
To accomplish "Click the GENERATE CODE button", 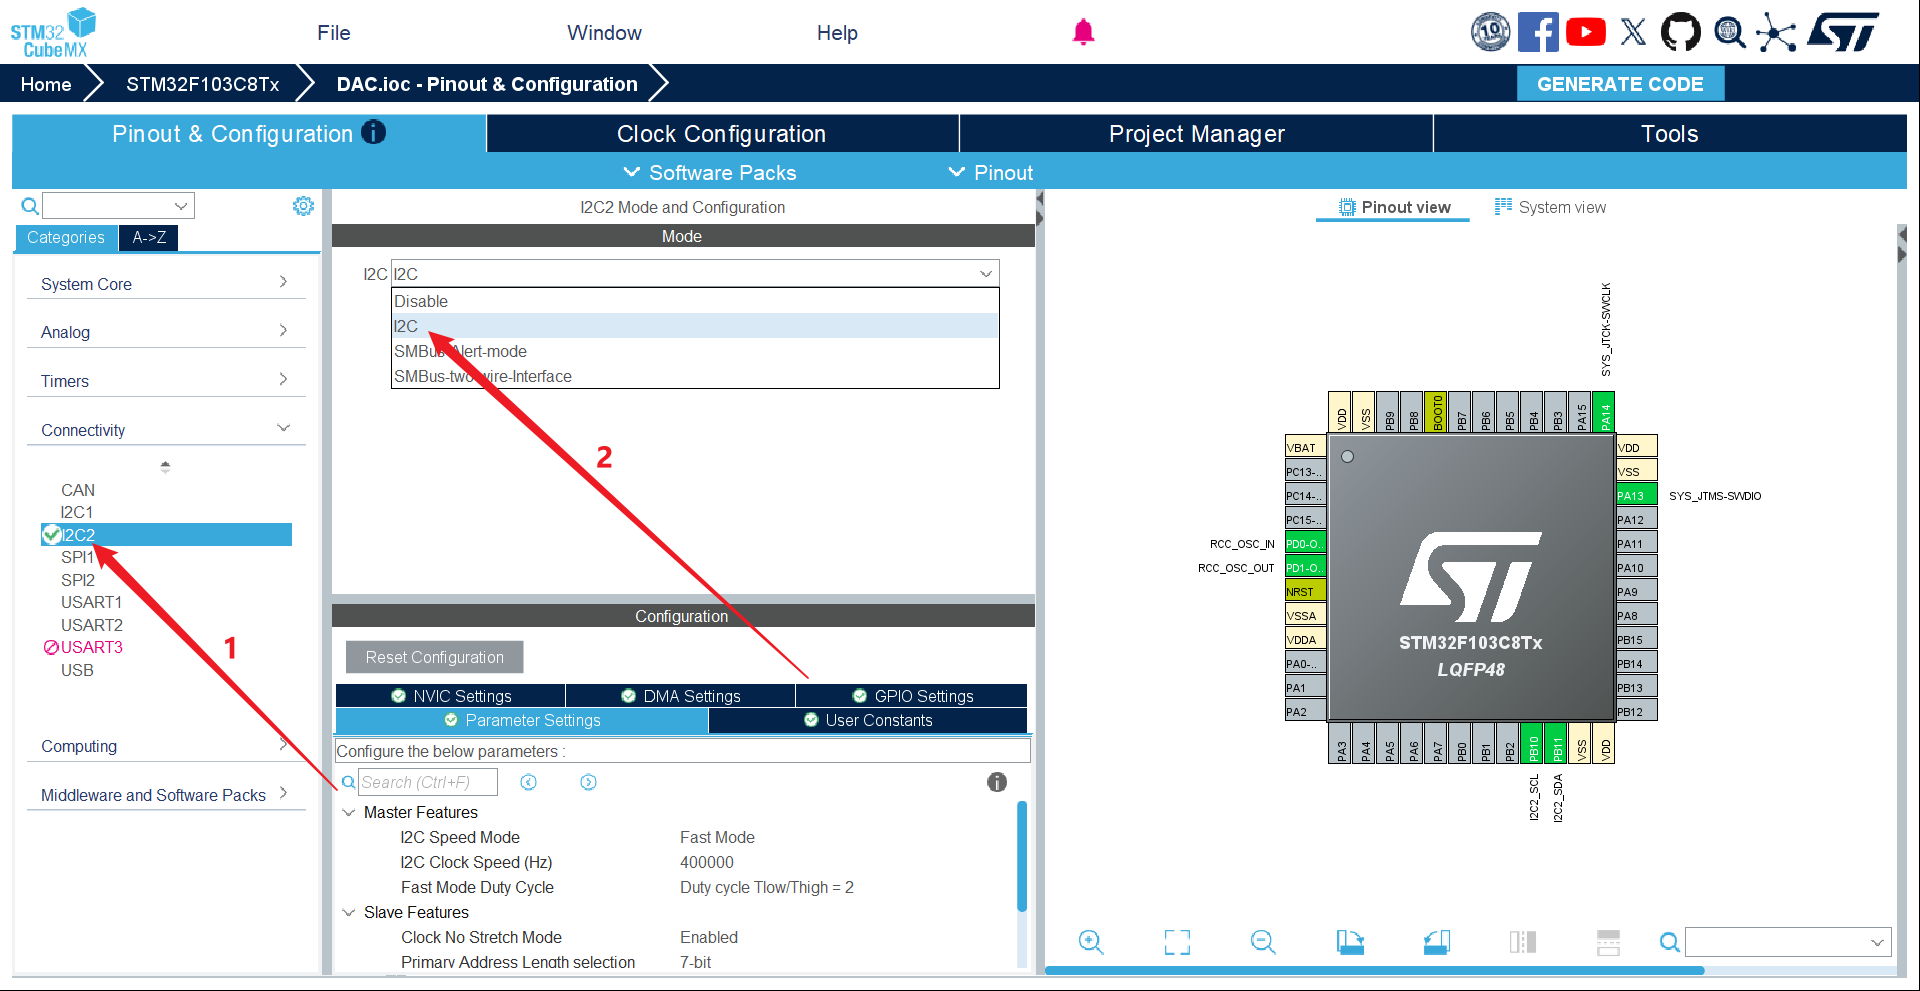I will 1620,84.
